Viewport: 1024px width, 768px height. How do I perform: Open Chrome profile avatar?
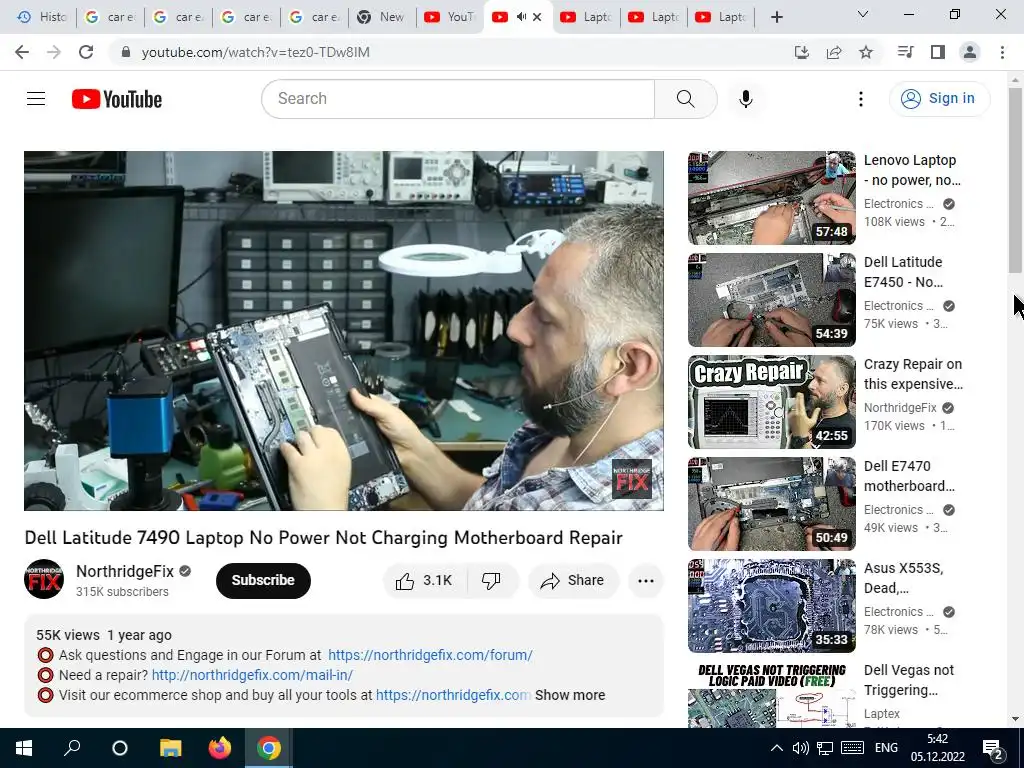tap(970, 52)
